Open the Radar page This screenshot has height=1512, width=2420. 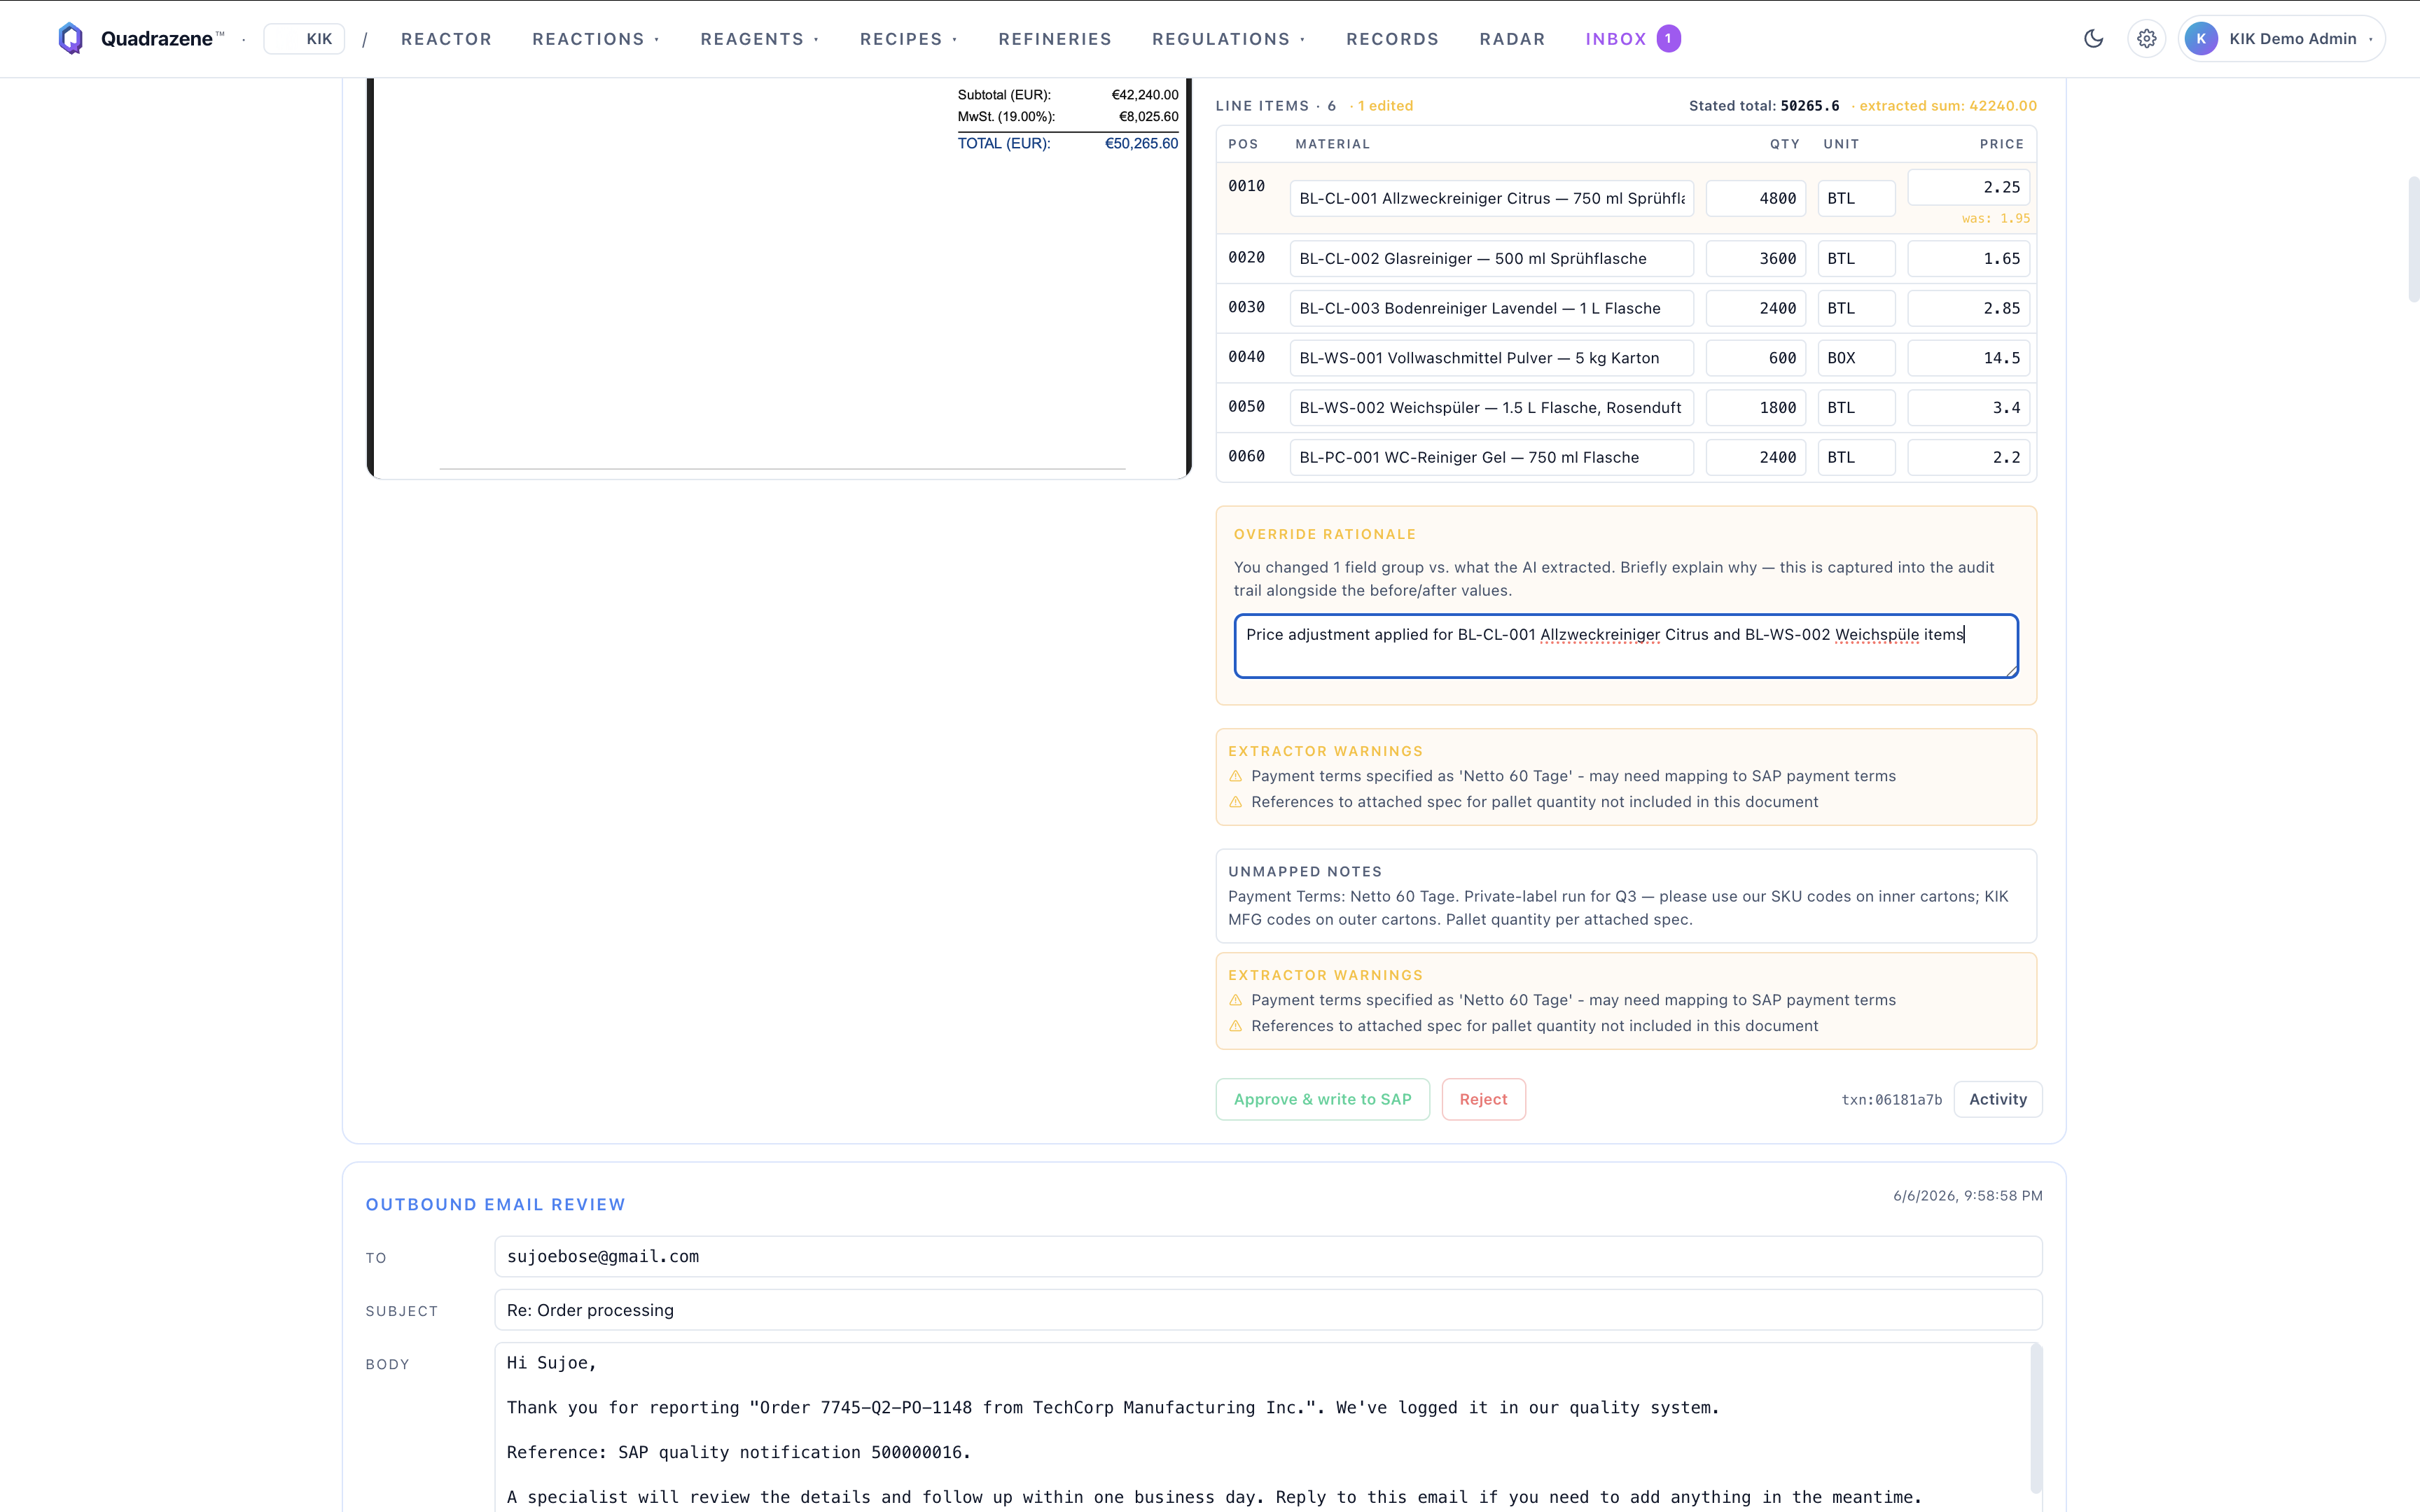tap(1512, 39)
